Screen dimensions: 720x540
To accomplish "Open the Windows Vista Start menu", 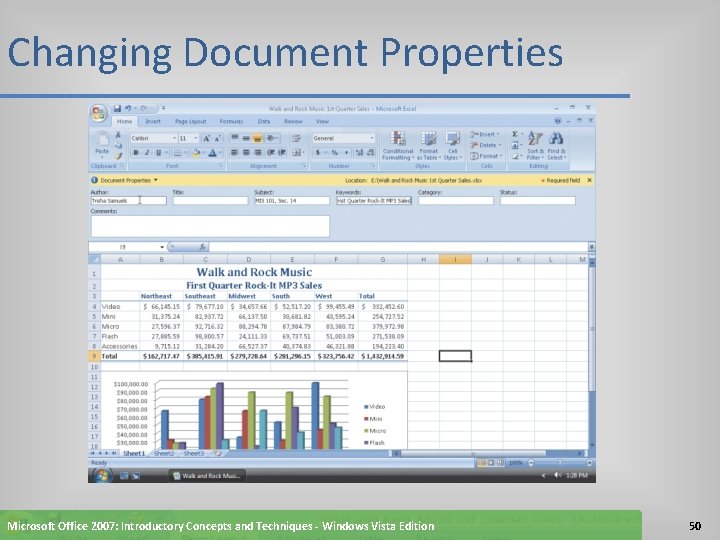I will coord(101,475).
